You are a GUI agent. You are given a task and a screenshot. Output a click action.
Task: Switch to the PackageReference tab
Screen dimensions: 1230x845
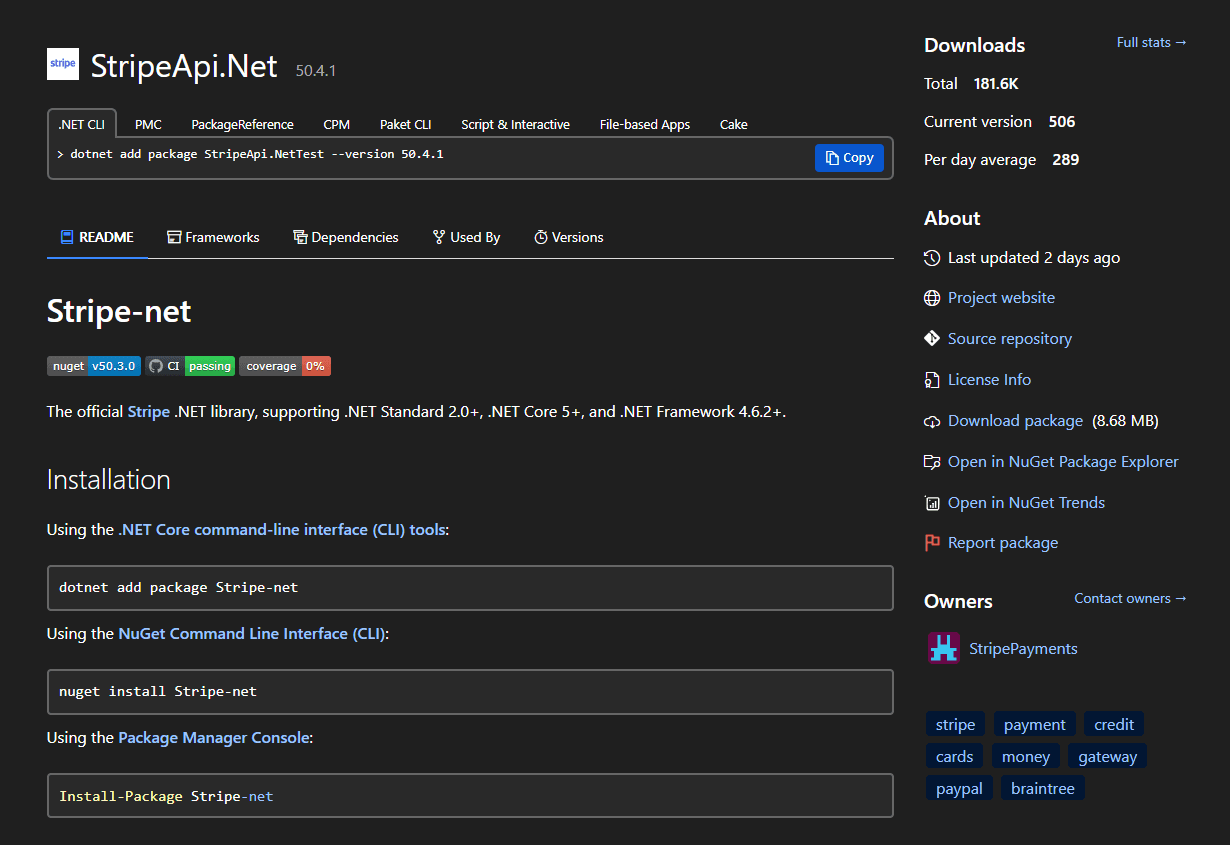[x=242, y=125]
